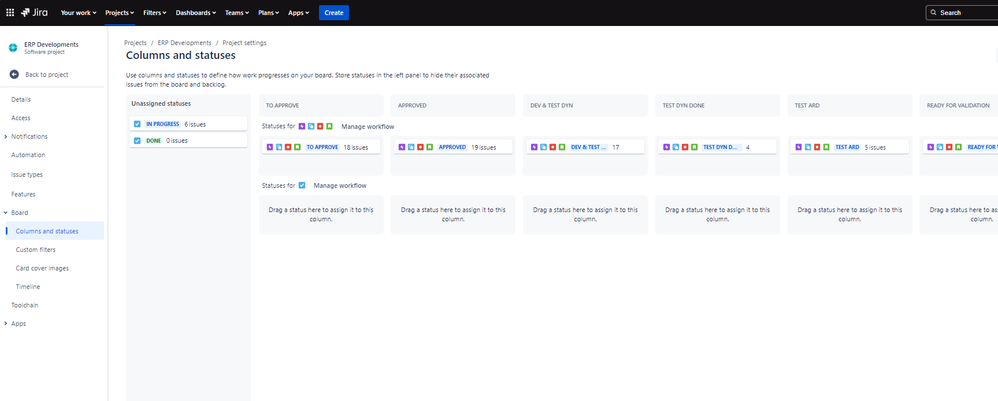The width and height of the screenshot is (998, 401).
Task: Expand the Apps section in the sidebar
Action: tap(6, 323)
